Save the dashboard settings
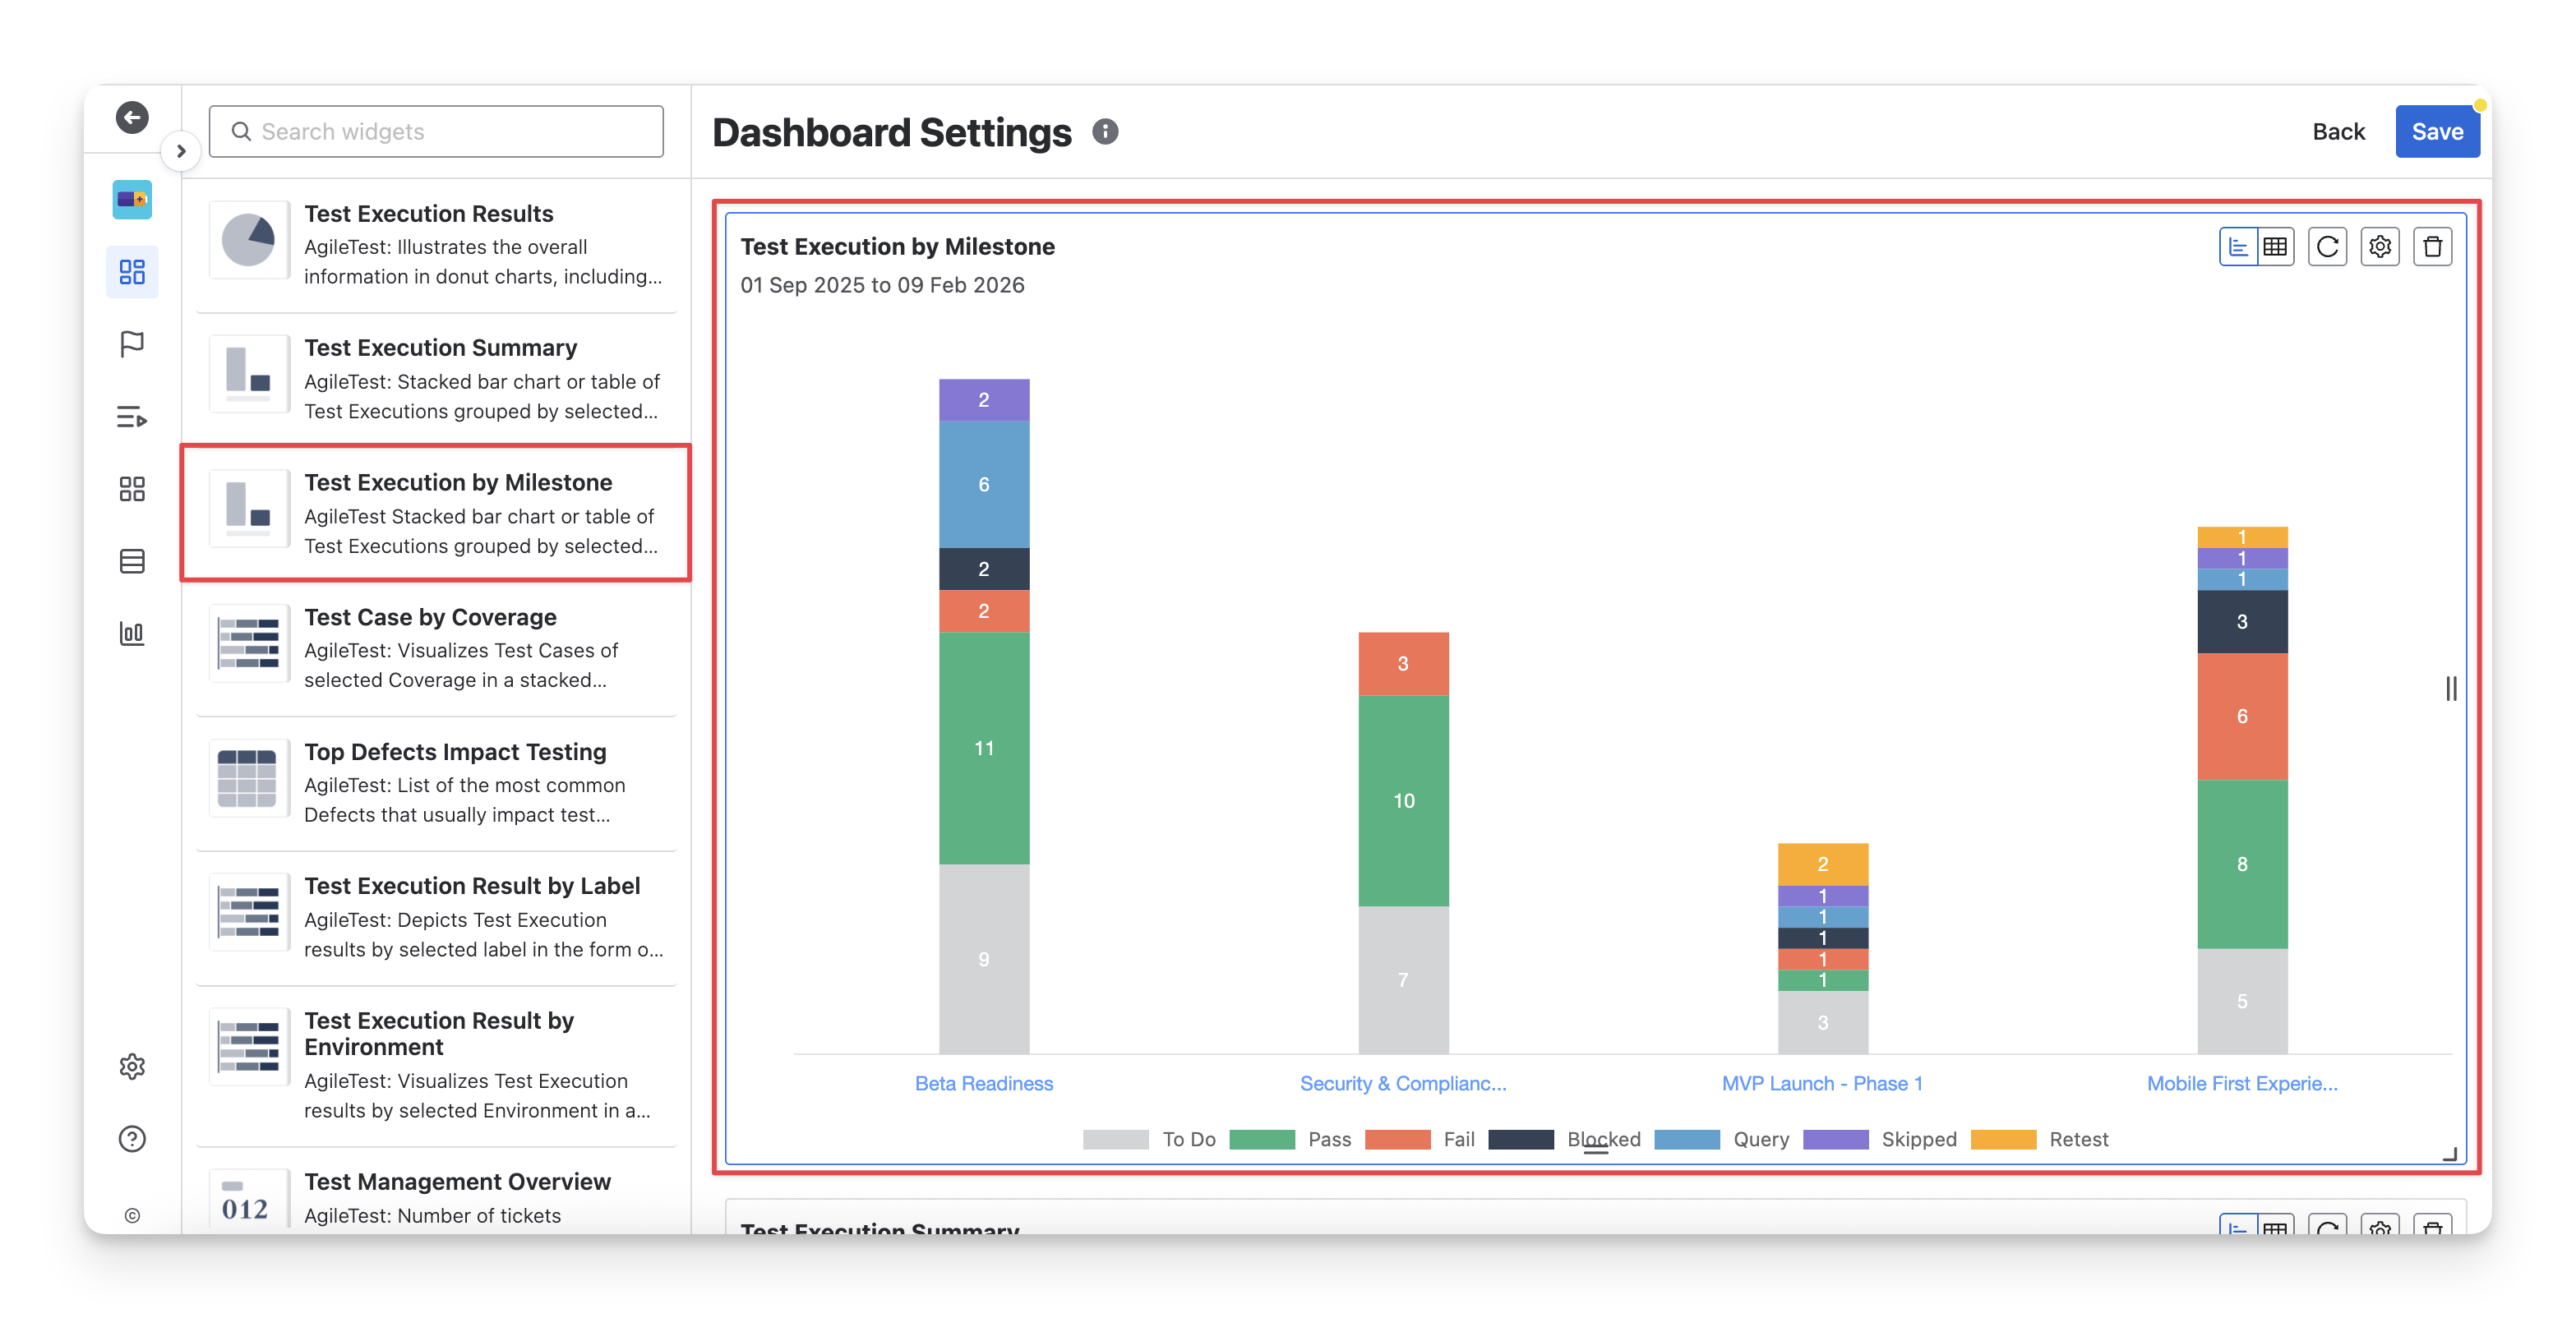The height and width of the screenshot is (1318, 2576). tap(2436, 132)
